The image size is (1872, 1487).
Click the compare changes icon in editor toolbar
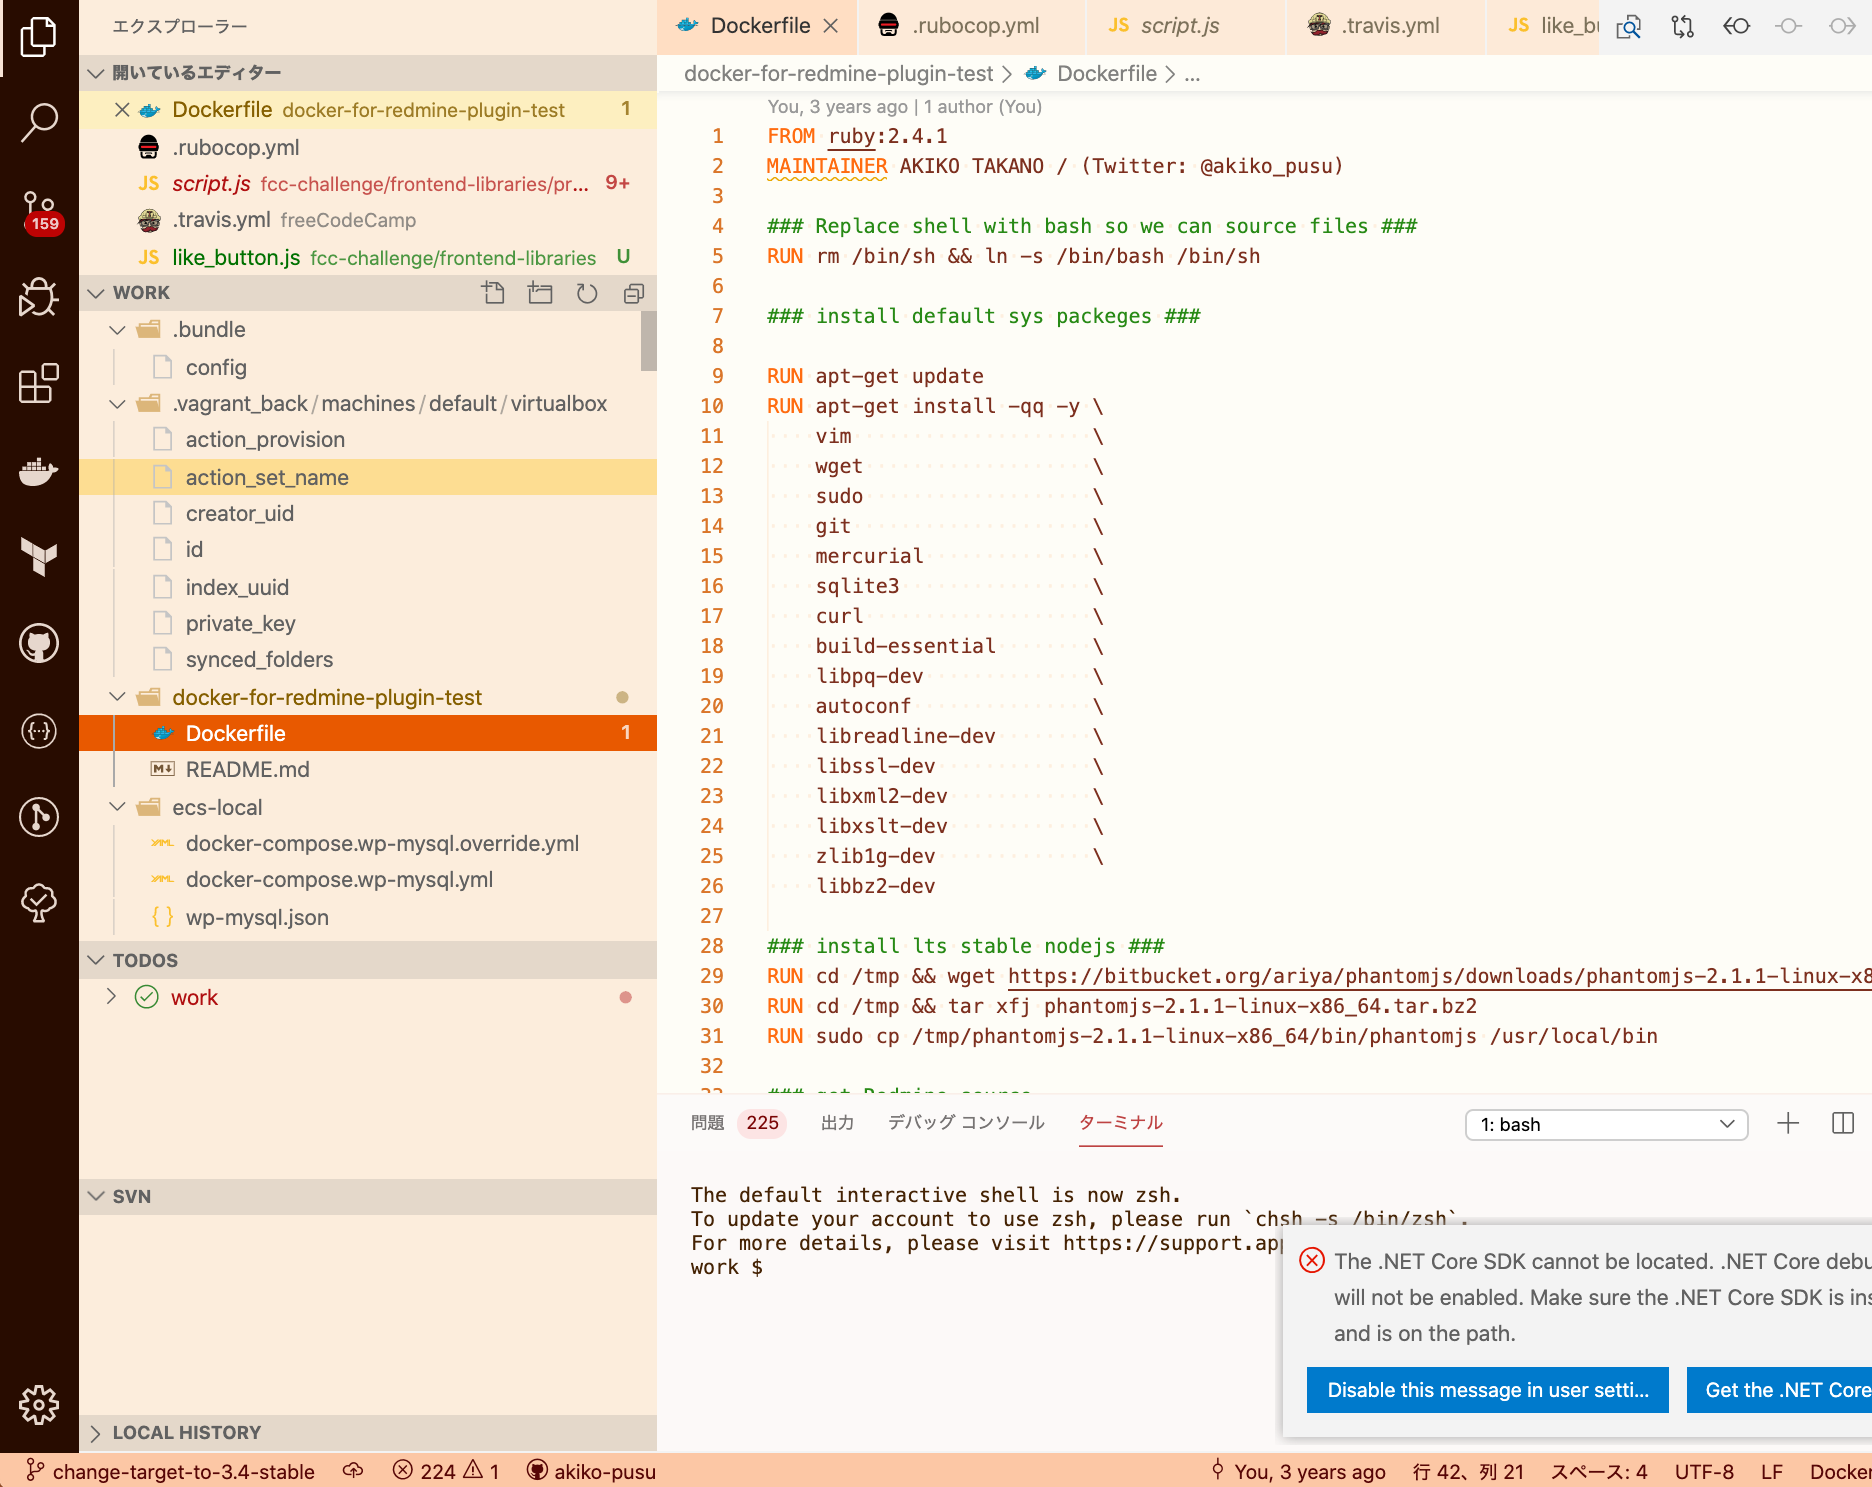1682,26
